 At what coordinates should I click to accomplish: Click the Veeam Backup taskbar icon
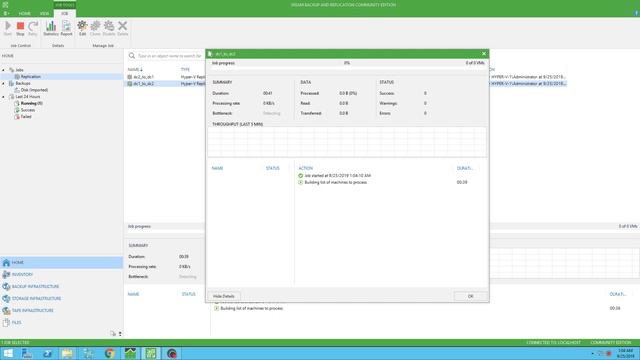point(151,353)
